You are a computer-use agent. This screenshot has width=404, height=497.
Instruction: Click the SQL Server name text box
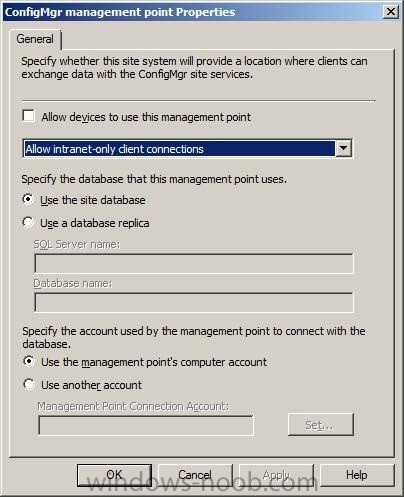click(x=194, y=263)
